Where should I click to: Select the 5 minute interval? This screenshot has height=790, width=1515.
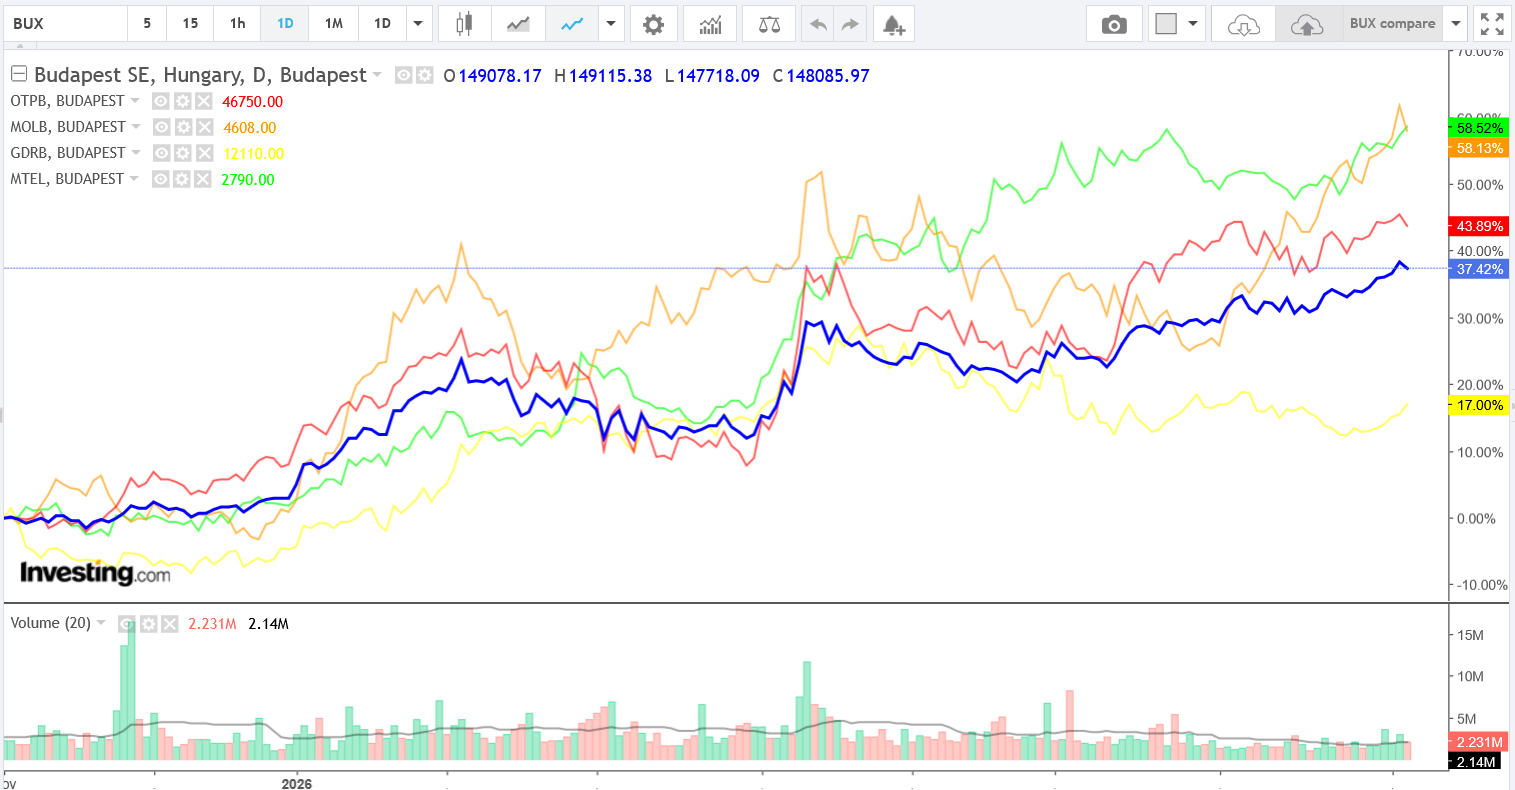(x=147, y=24)
